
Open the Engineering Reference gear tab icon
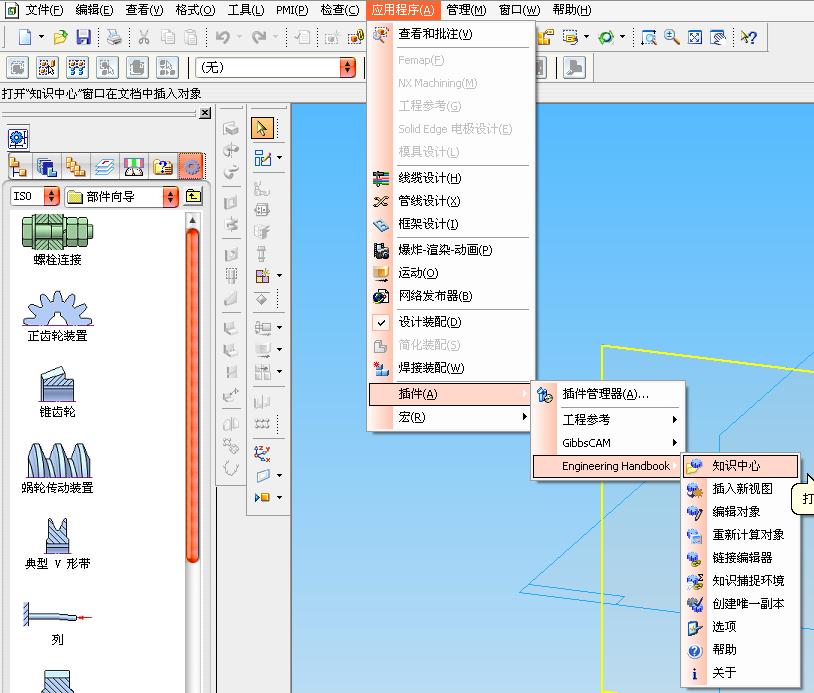tap(192, 167)
